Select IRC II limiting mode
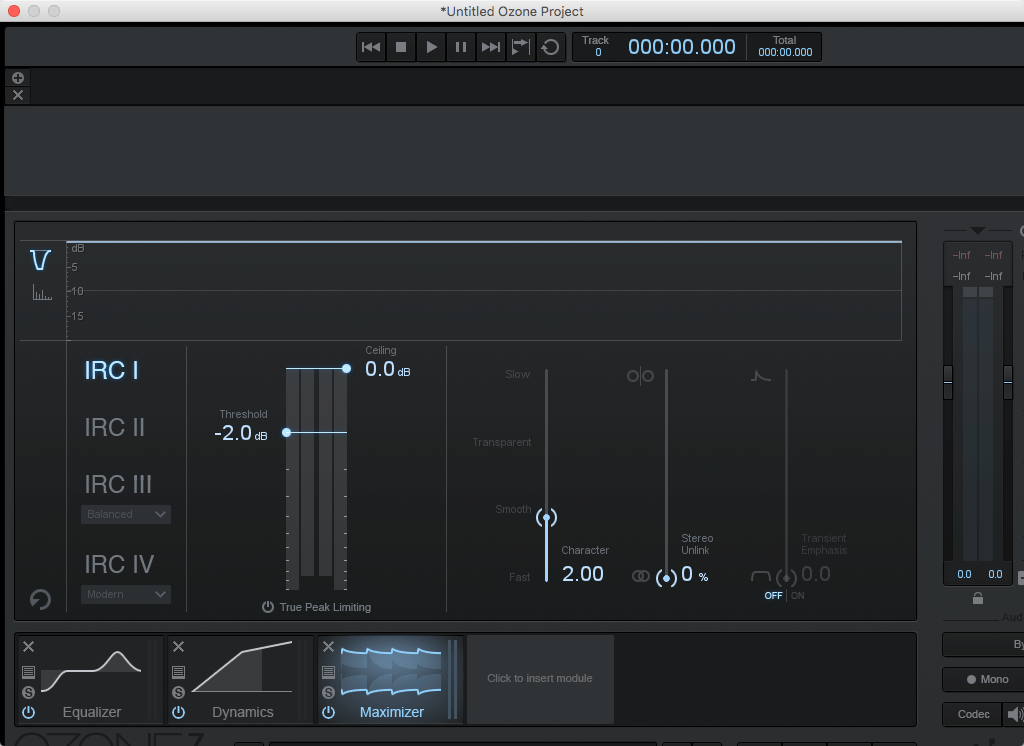1024x746 pixels. [x=114, y=427]
